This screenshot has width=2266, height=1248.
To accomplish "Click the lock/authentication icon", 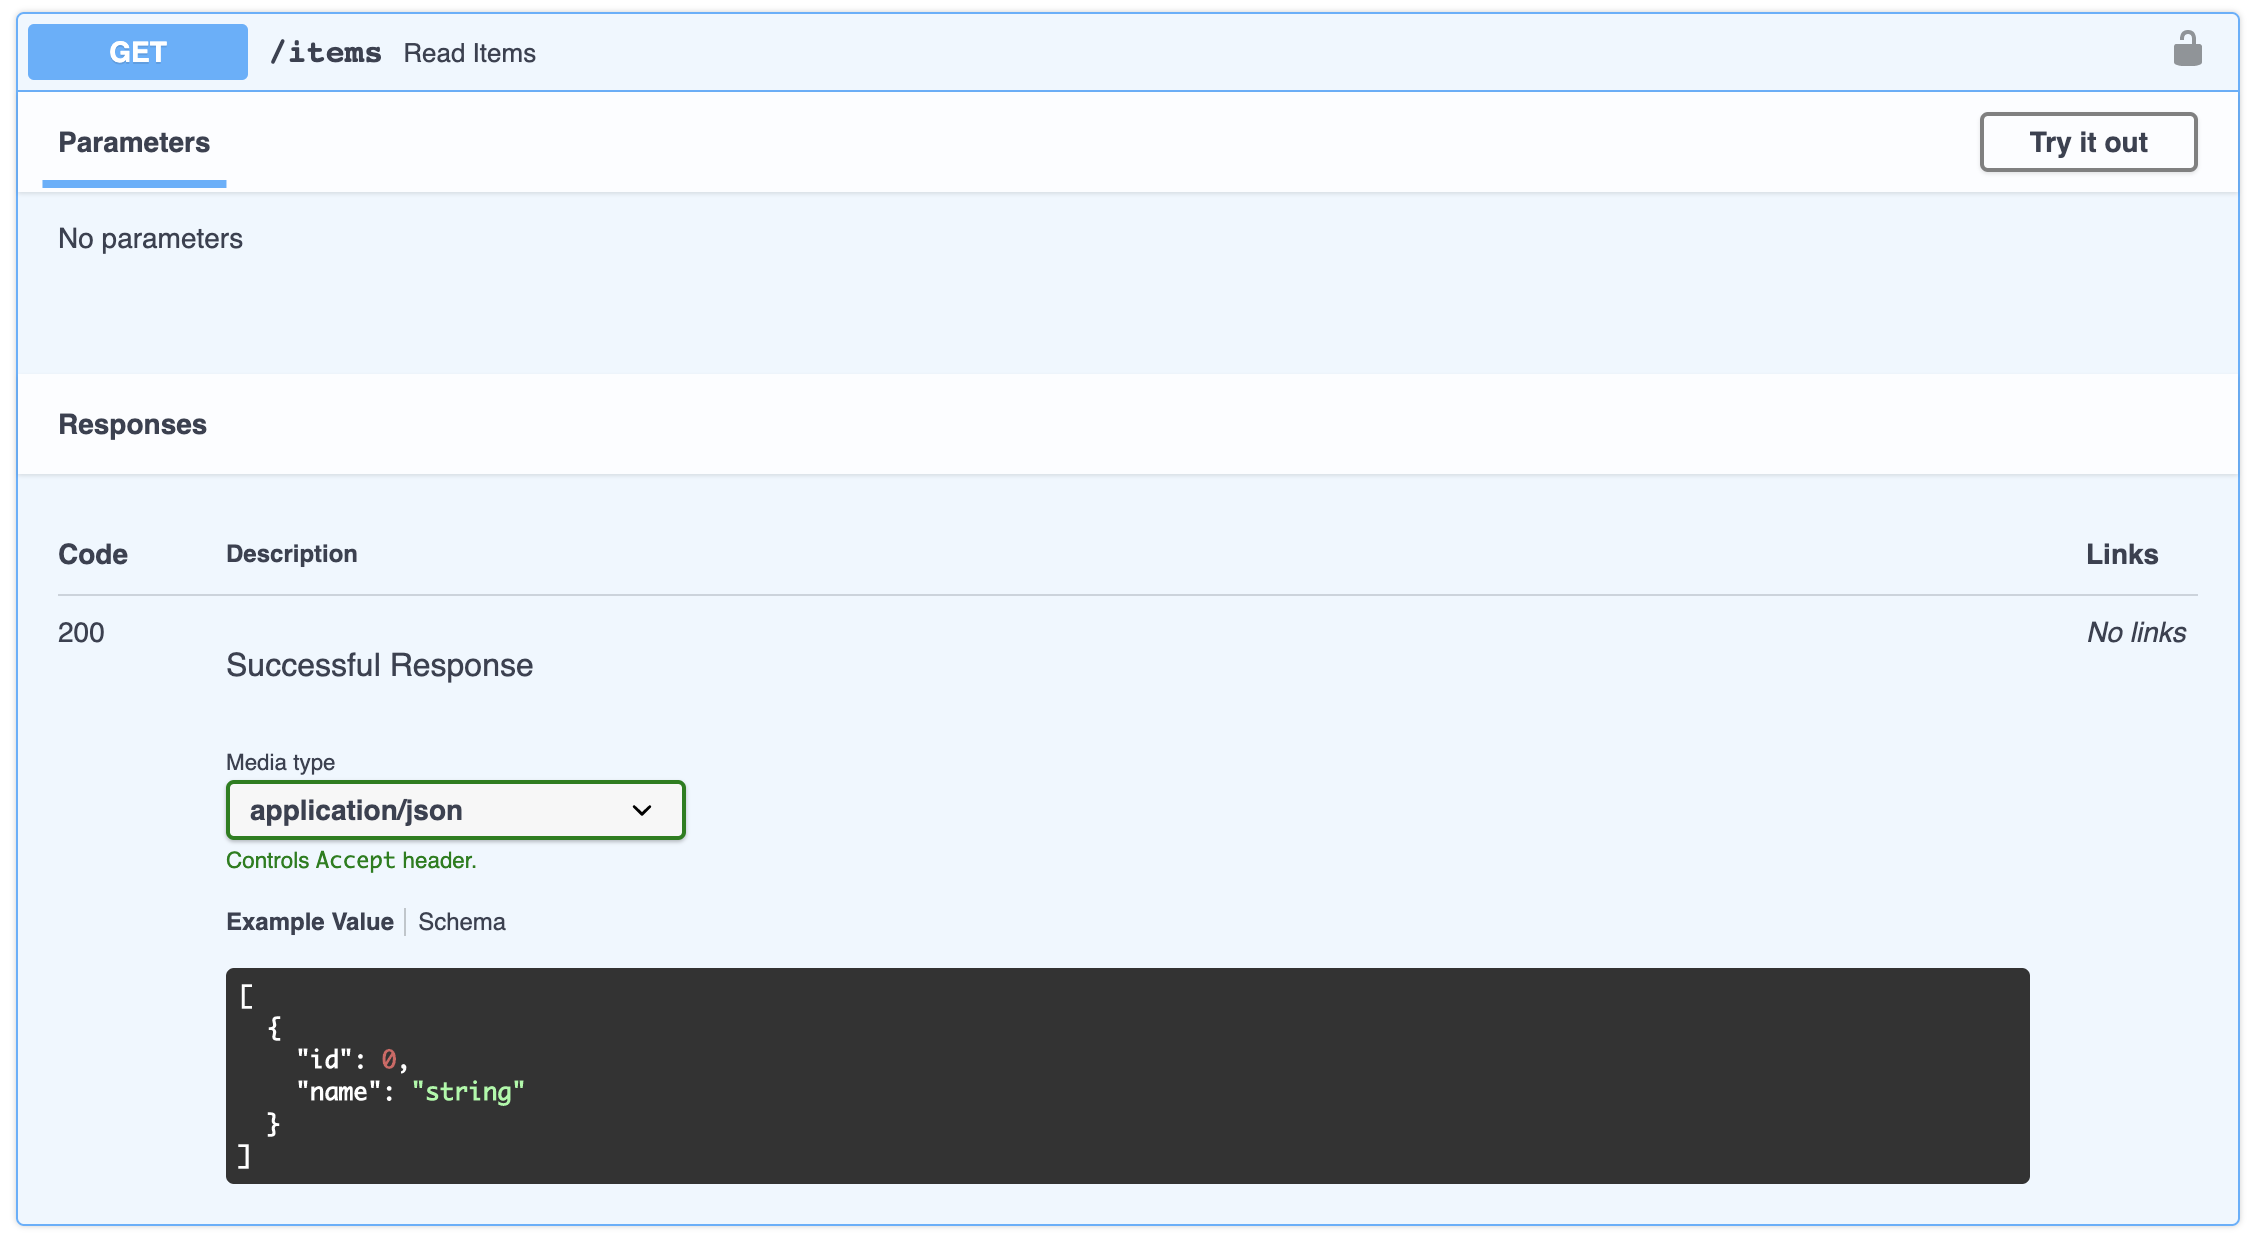I will click(2188, 48).
